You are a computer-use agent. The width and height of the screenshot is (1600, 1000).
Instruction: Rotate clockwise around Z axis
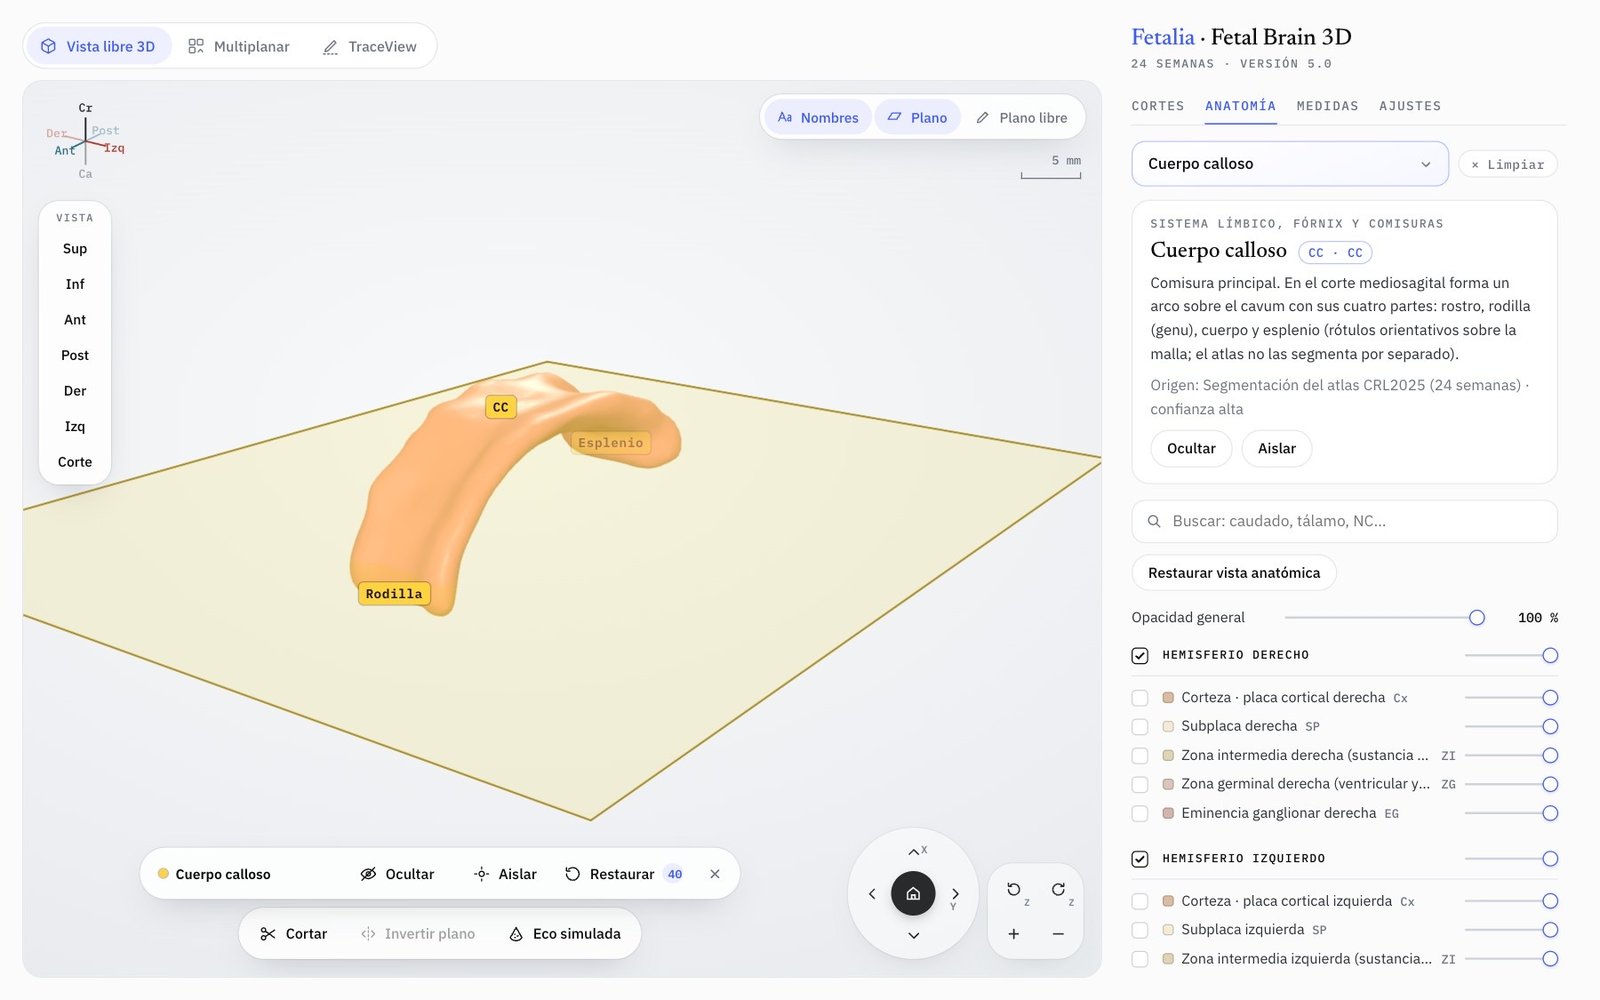pyautogui.click(x=1058, y=889)
